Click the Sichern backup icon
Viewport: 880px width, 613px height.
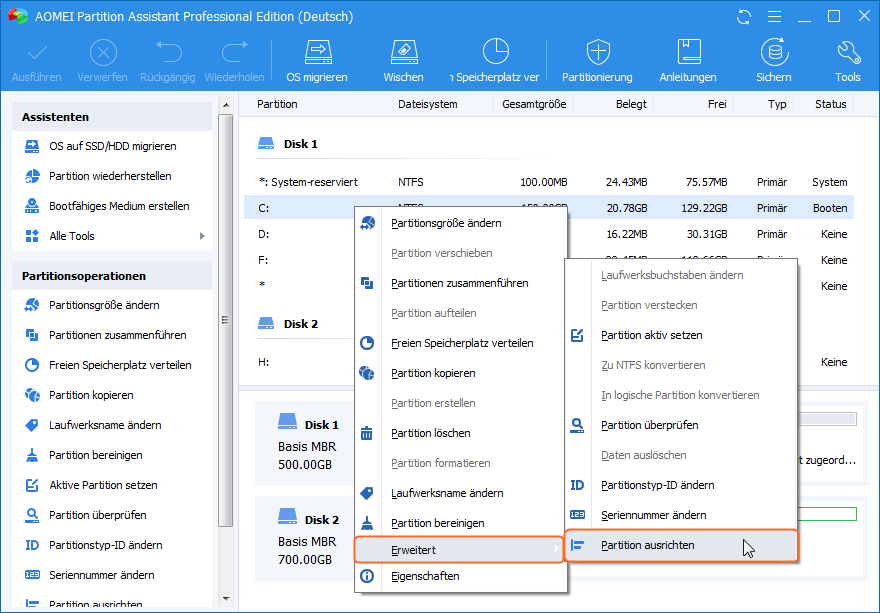coord(774,52)
